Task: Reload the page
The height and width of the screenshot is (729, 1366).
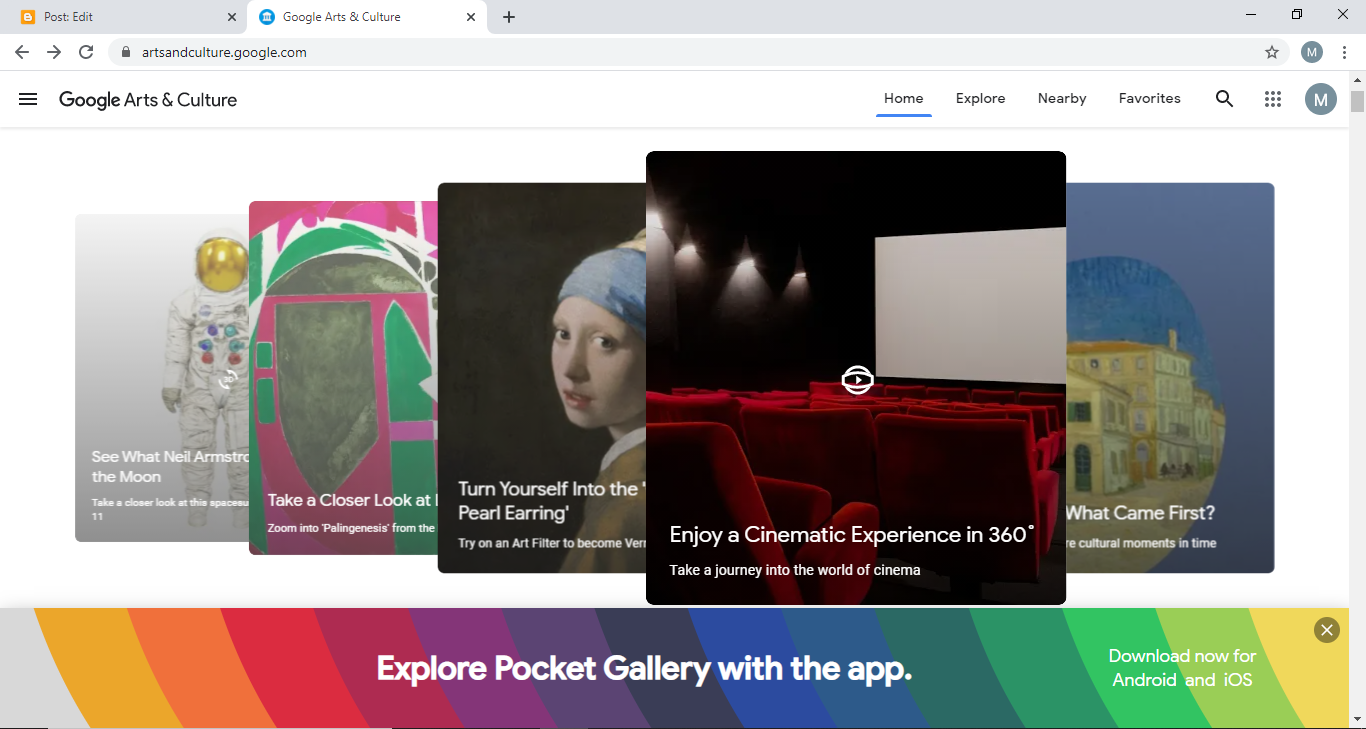Action: click(x=86, y=52)
